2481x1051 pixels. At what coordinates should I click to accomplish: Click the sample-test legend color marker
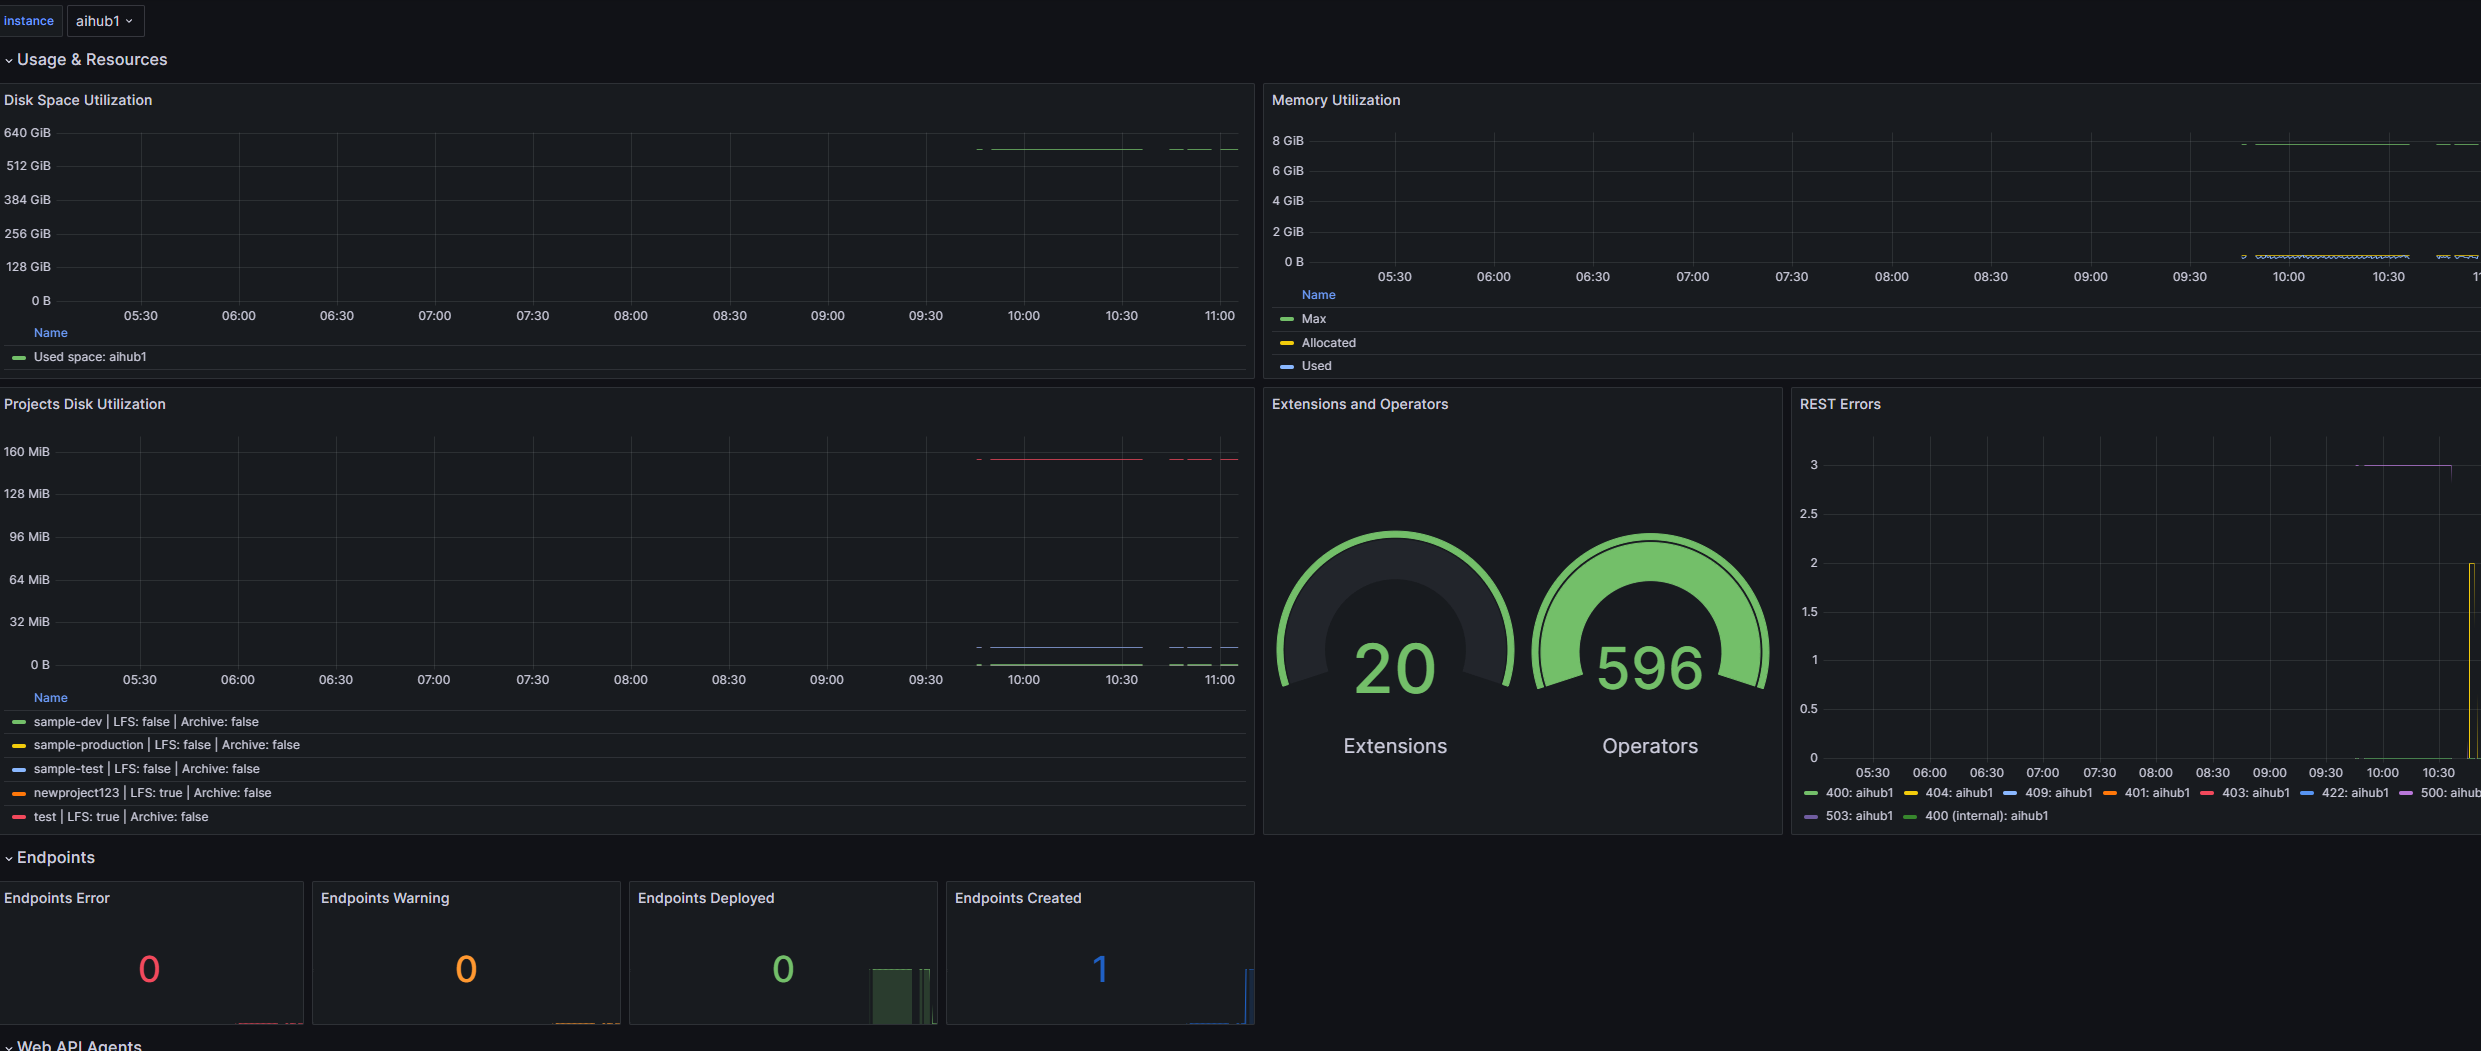tap(19, 770)
